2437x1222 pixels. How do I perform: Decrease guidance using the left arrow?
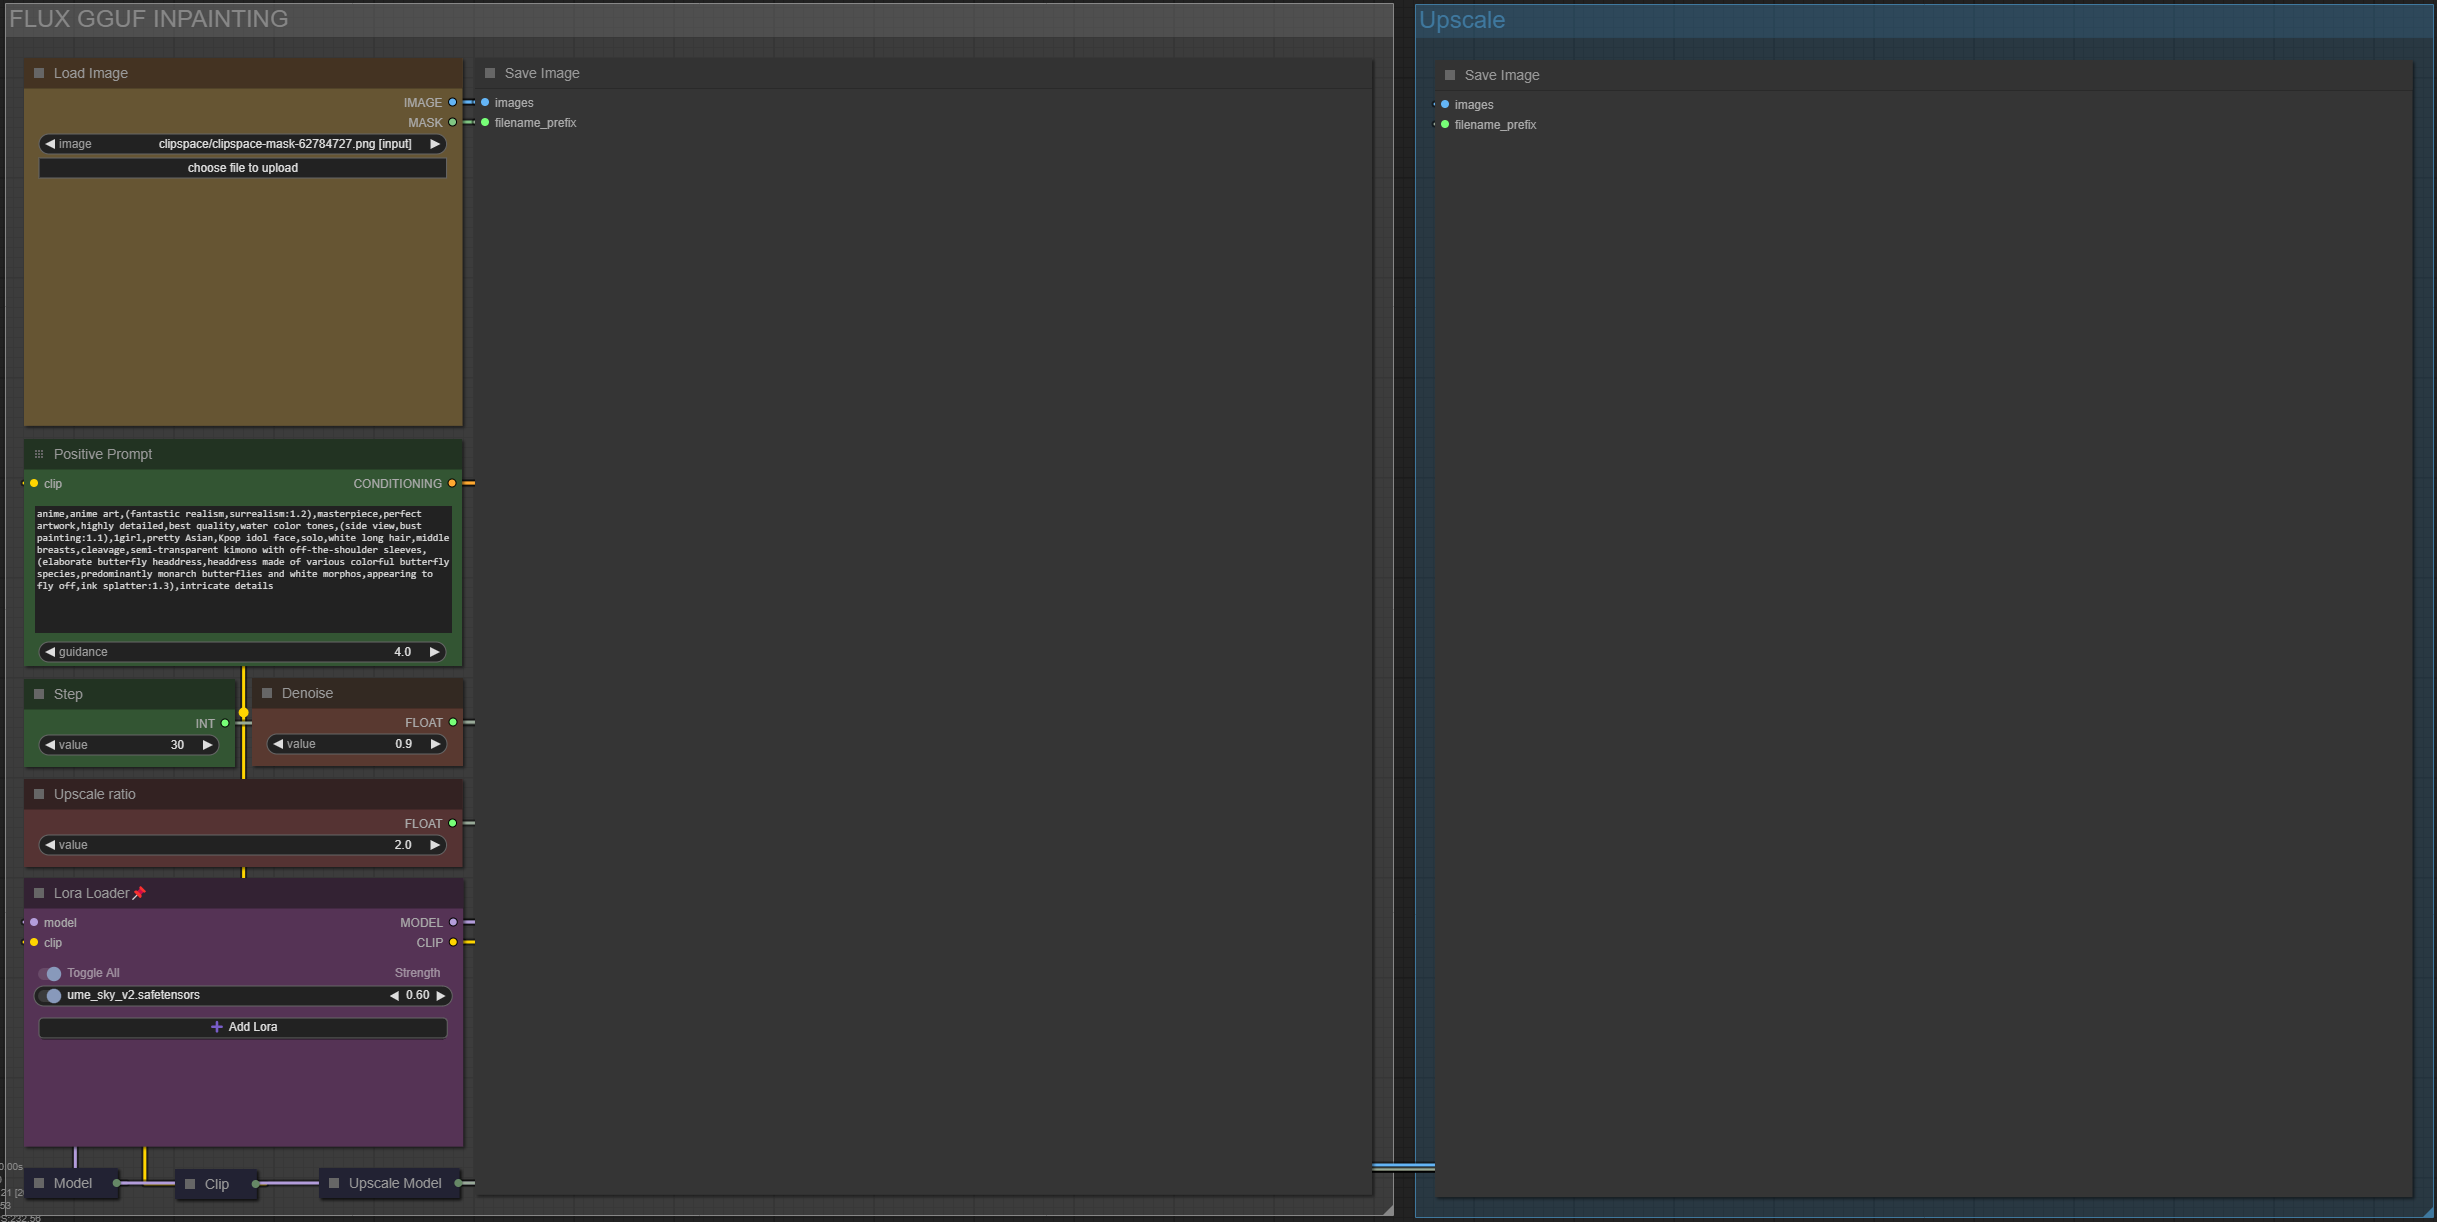[50, 652]
